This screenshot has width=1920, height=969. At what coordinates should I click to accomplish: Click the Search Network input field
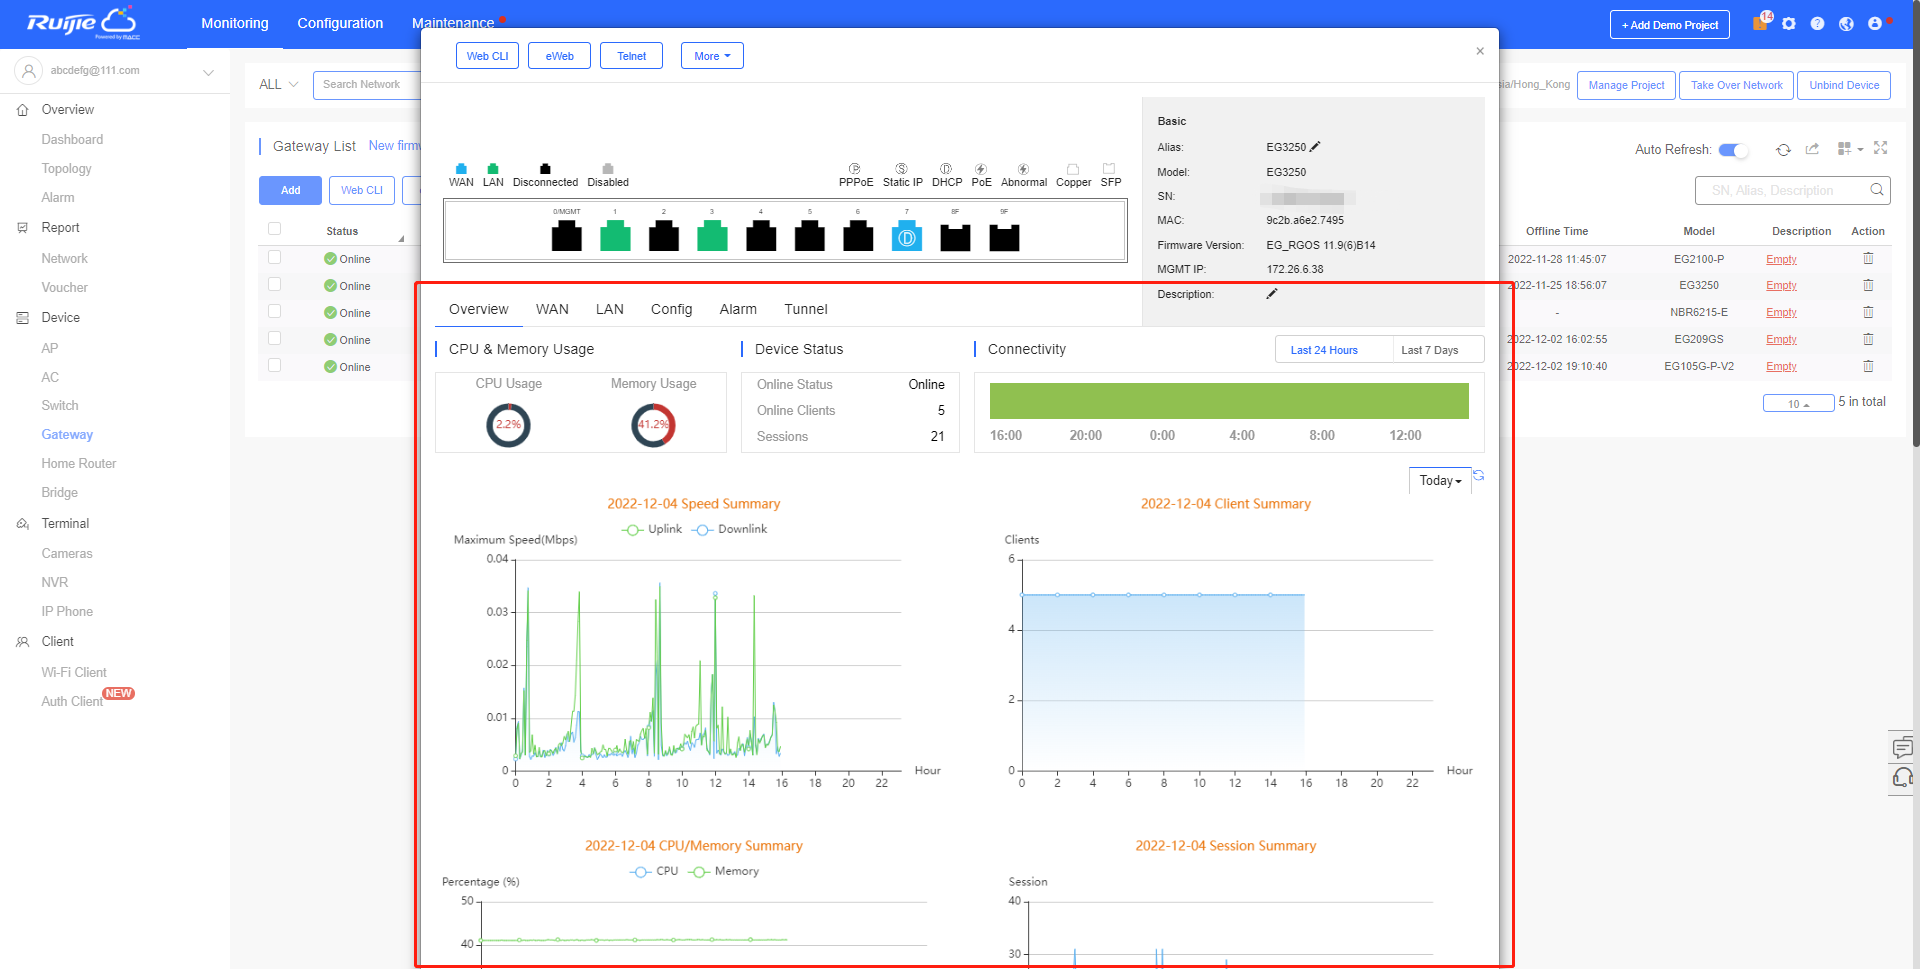tap(367, 85)
